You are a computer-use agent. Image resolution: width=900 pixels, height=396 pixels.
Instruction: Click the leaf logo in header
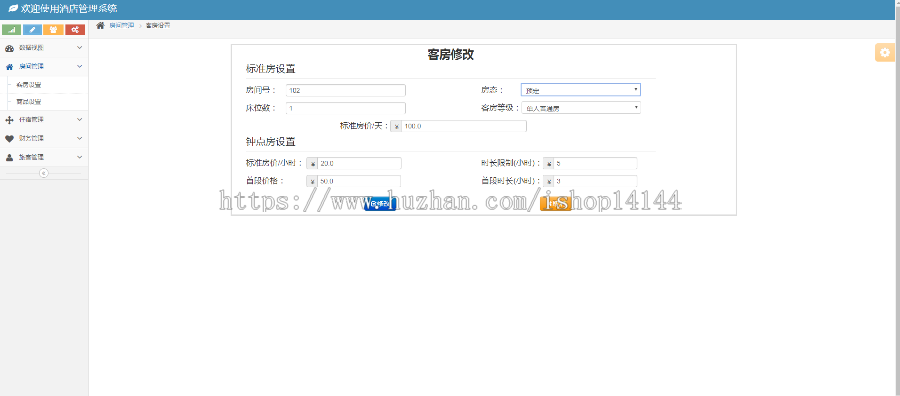(x=13, y=9)
